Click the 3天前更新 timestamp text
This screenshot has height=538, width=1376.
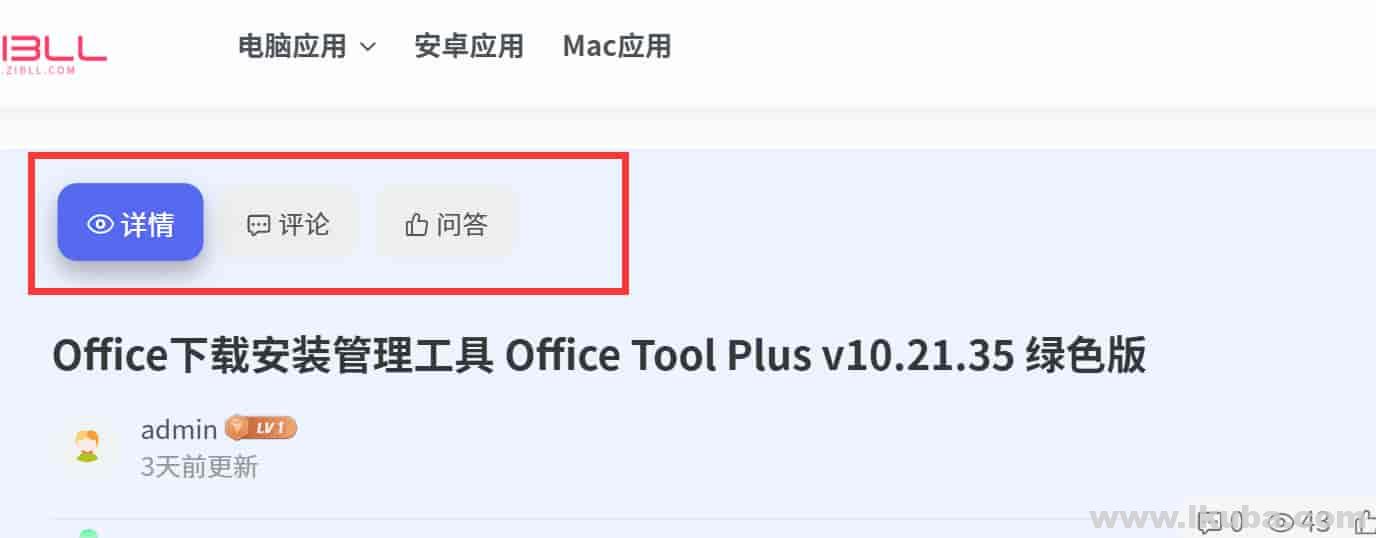(200, 467)
